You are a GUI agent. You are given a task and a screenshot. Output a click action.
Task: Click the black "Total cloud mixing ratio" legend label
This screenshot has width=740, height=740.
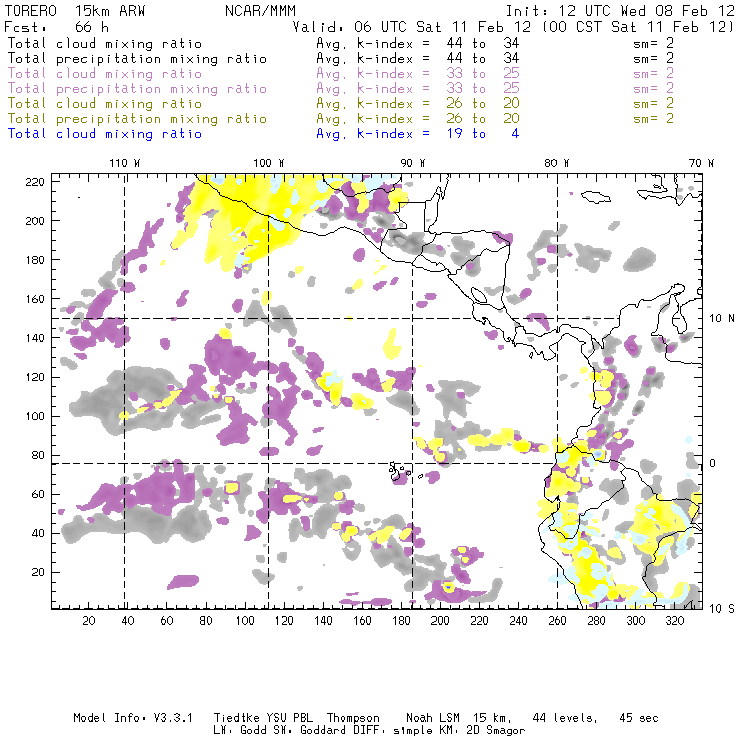tap(105, 44)
